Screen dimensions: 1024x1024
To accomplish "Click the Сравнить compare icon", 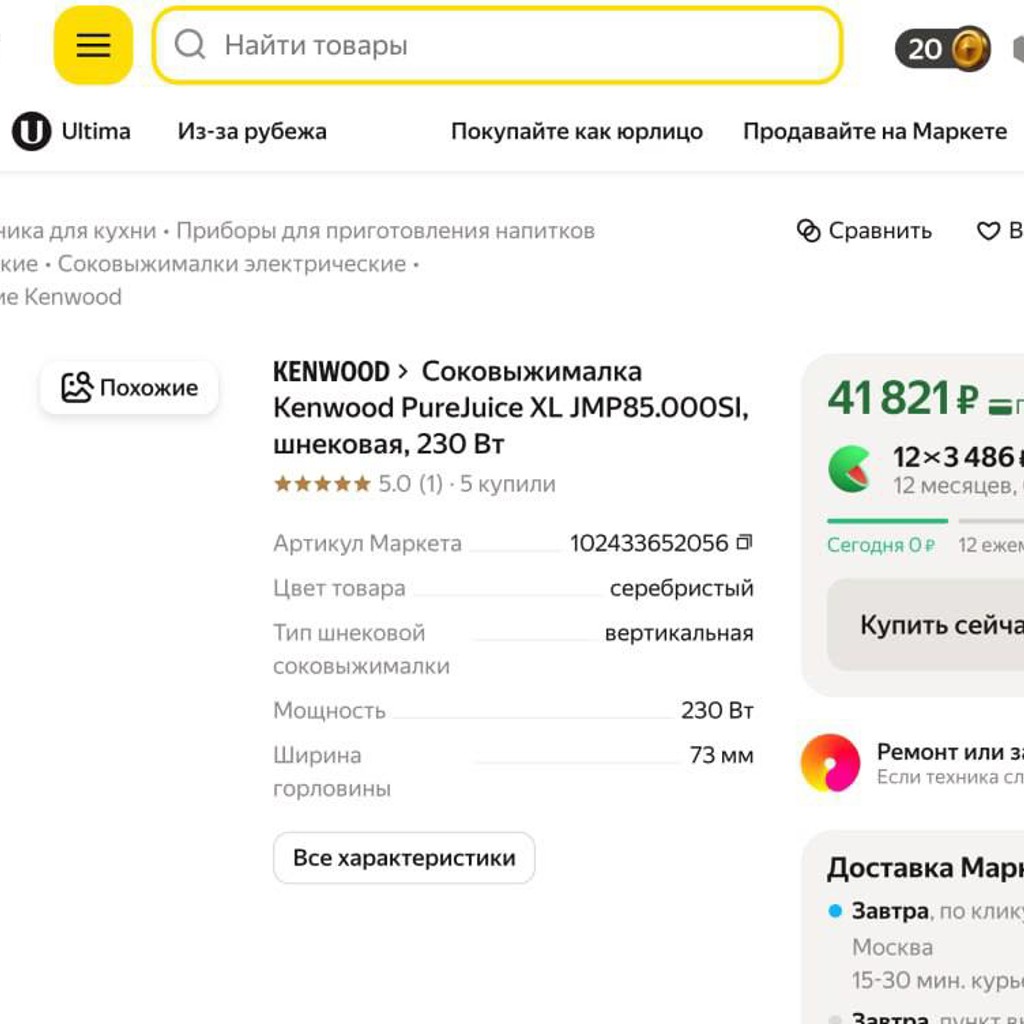I will tap(808, 231).
